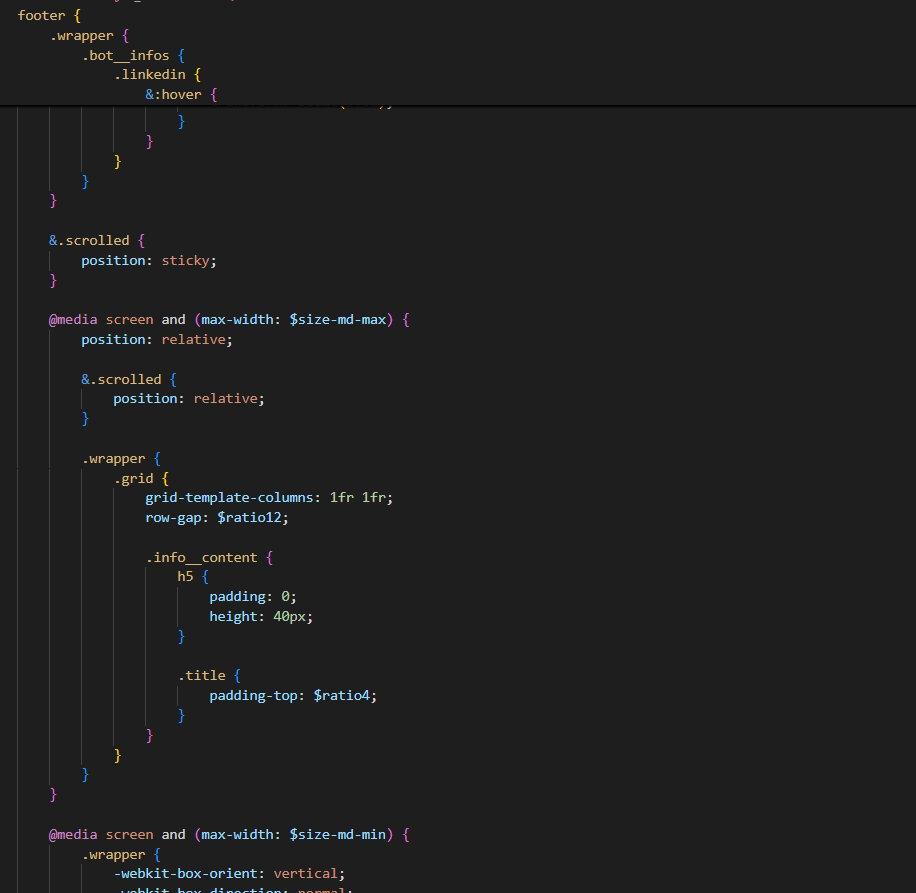Click the $size-md-min variable

pyautogui.click(x=341, y=834)
